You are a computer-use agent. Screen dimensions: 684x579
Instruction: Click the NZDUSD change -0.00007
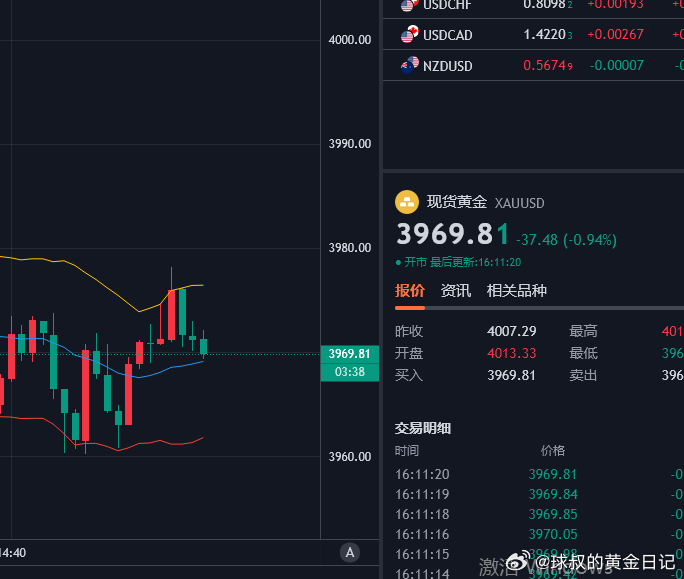[x=616, y=65]
